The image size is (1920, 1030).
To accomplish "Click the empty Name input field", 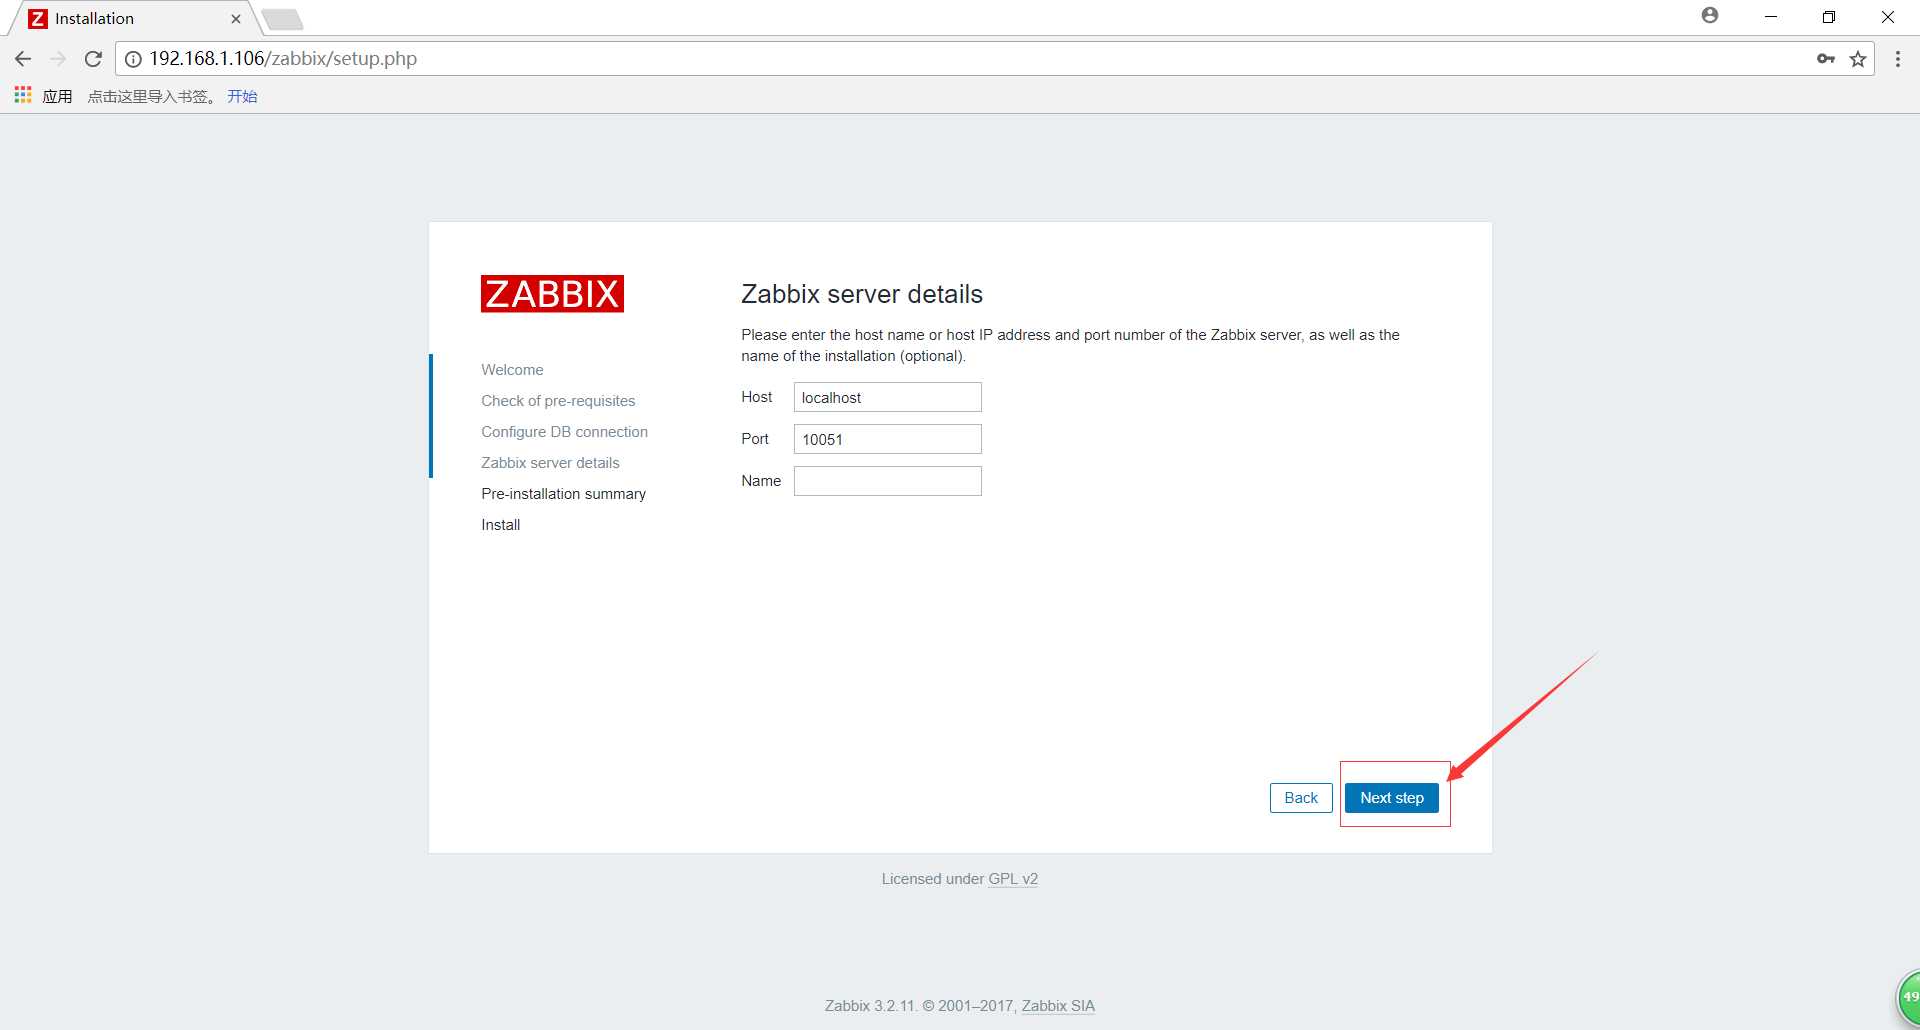I will 888,481.
